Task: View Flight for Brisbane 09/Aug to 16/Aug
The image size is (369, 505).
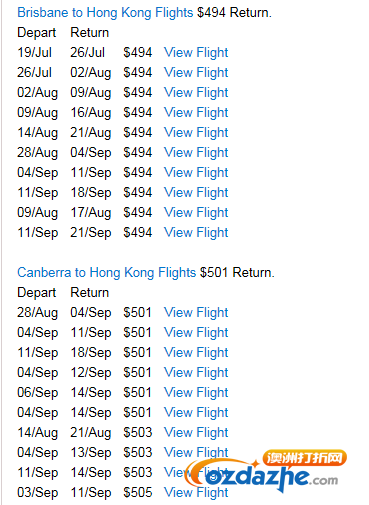Action: coord(196,113)
